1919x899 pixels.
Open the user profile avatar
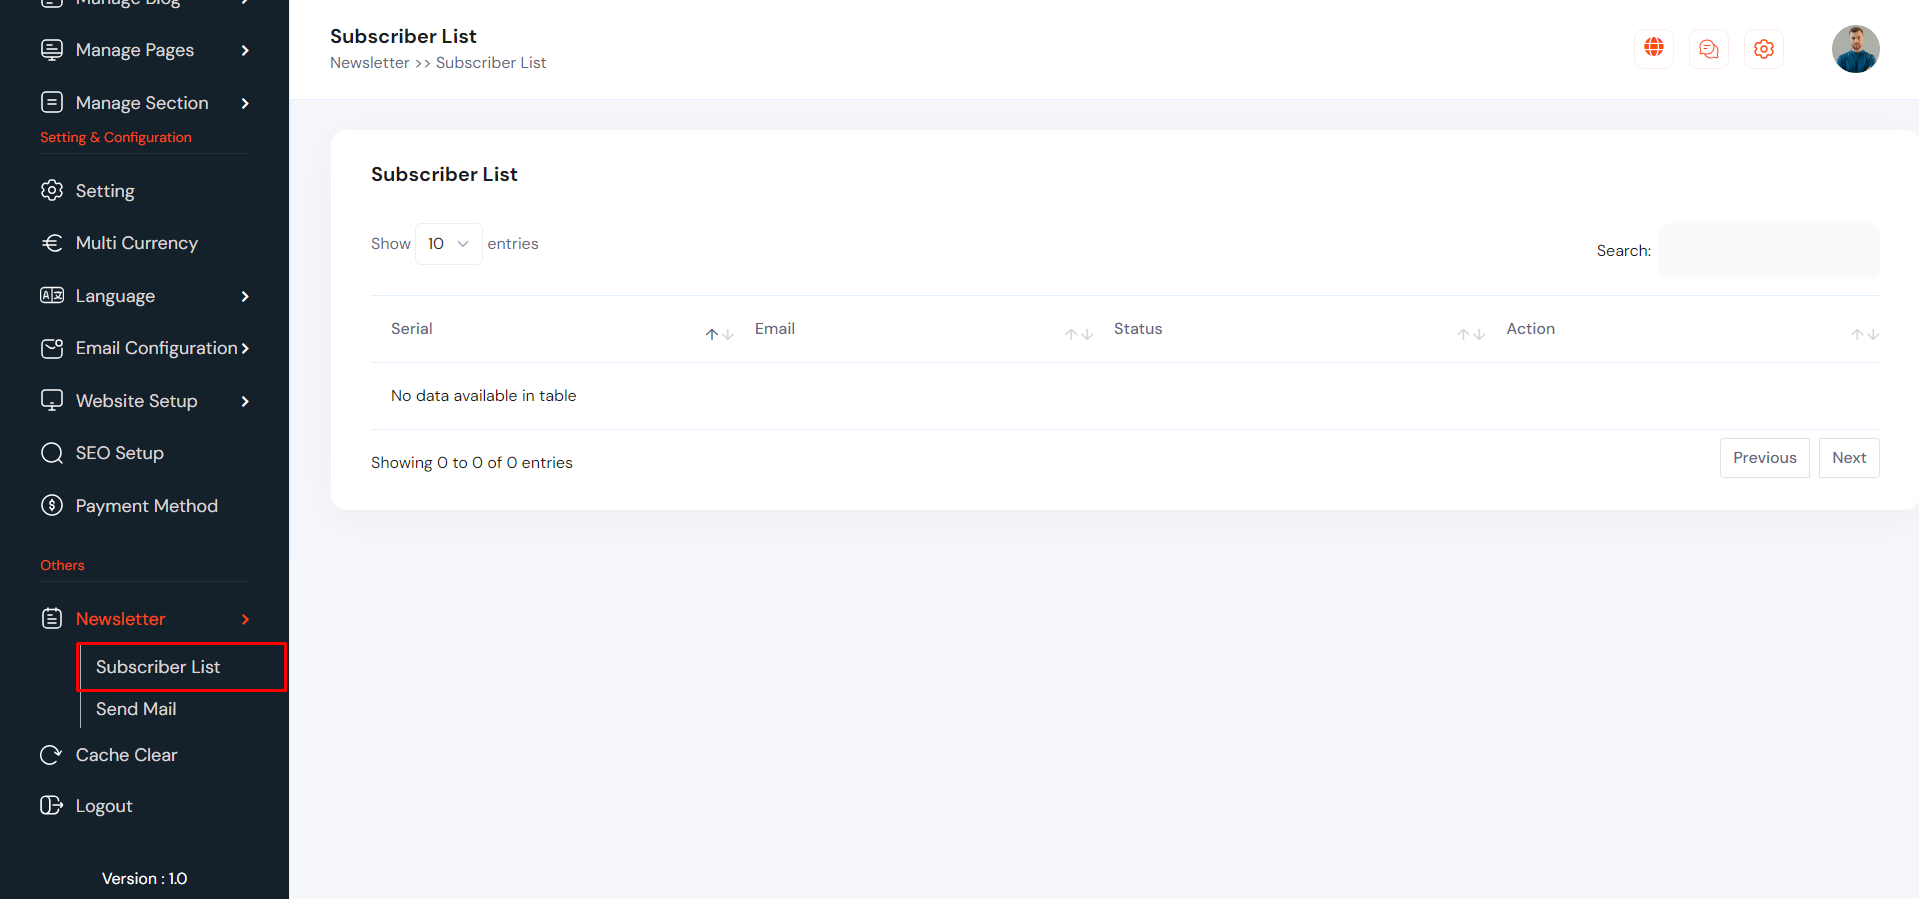[x=1855, y=49]
